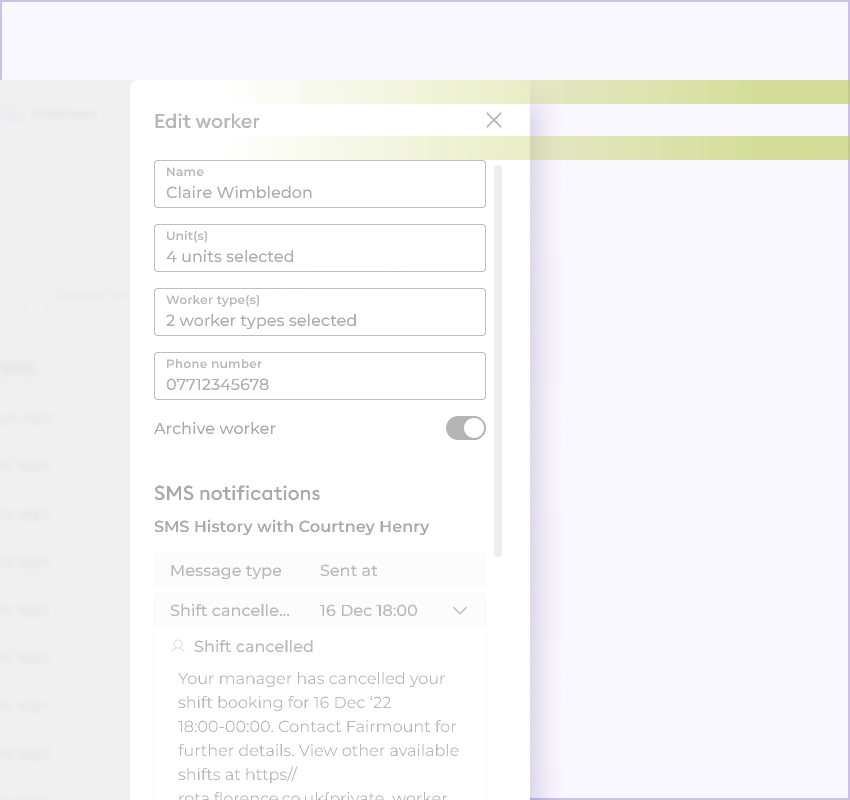
Task: Click the Phone number field
Action: 320,376
